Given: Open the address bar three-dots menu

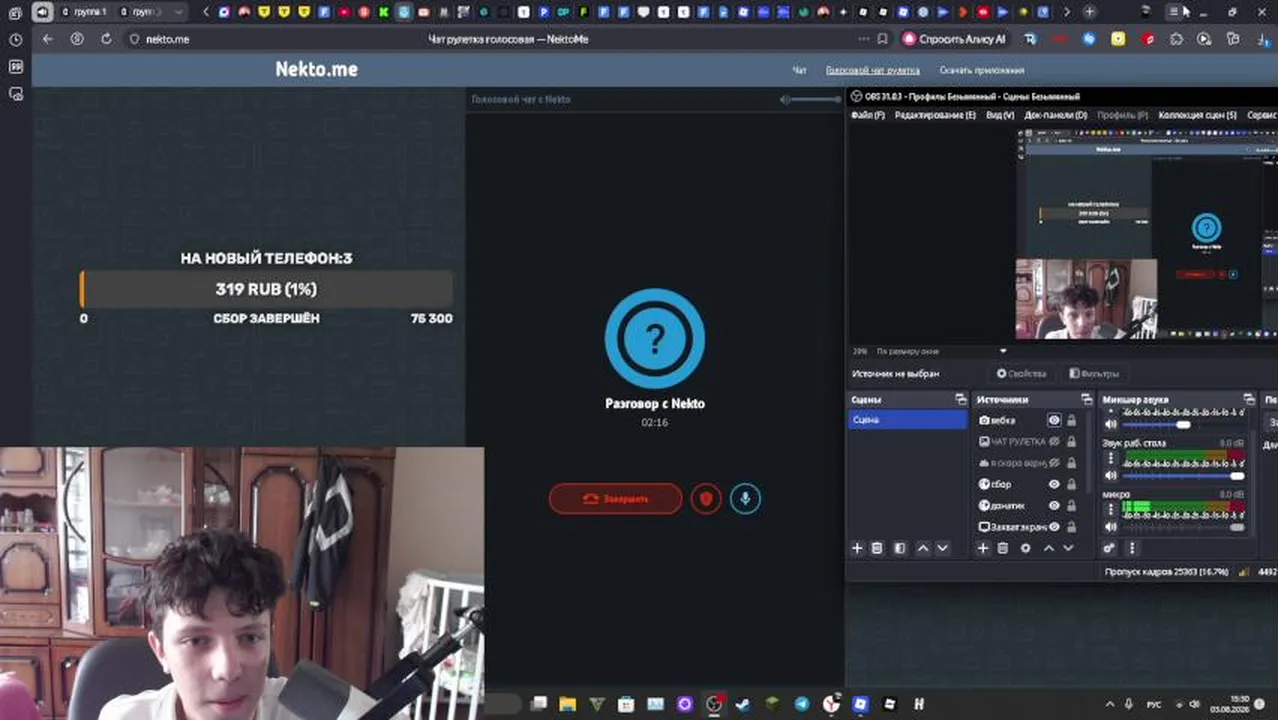Looking at the screenshot, I should (863, 39).
